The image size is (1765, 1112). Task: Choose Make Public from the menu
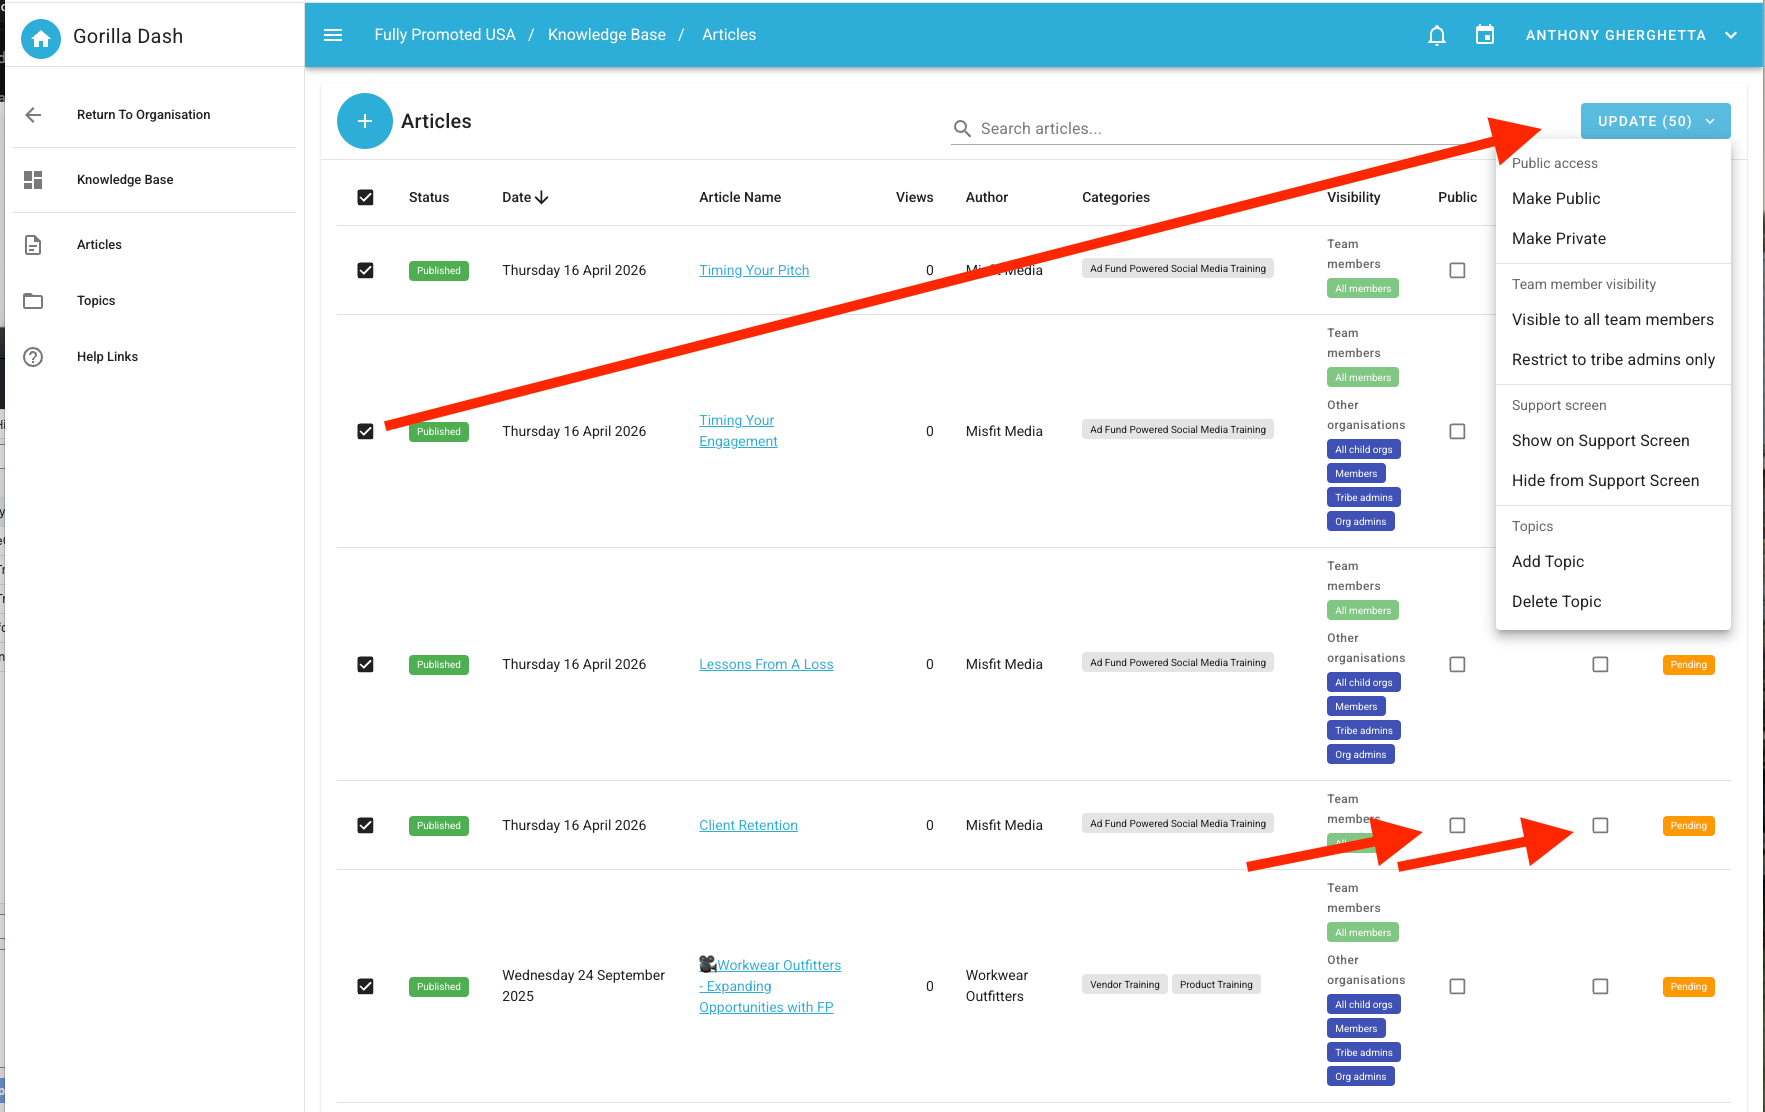click(x=1612, y=199)
